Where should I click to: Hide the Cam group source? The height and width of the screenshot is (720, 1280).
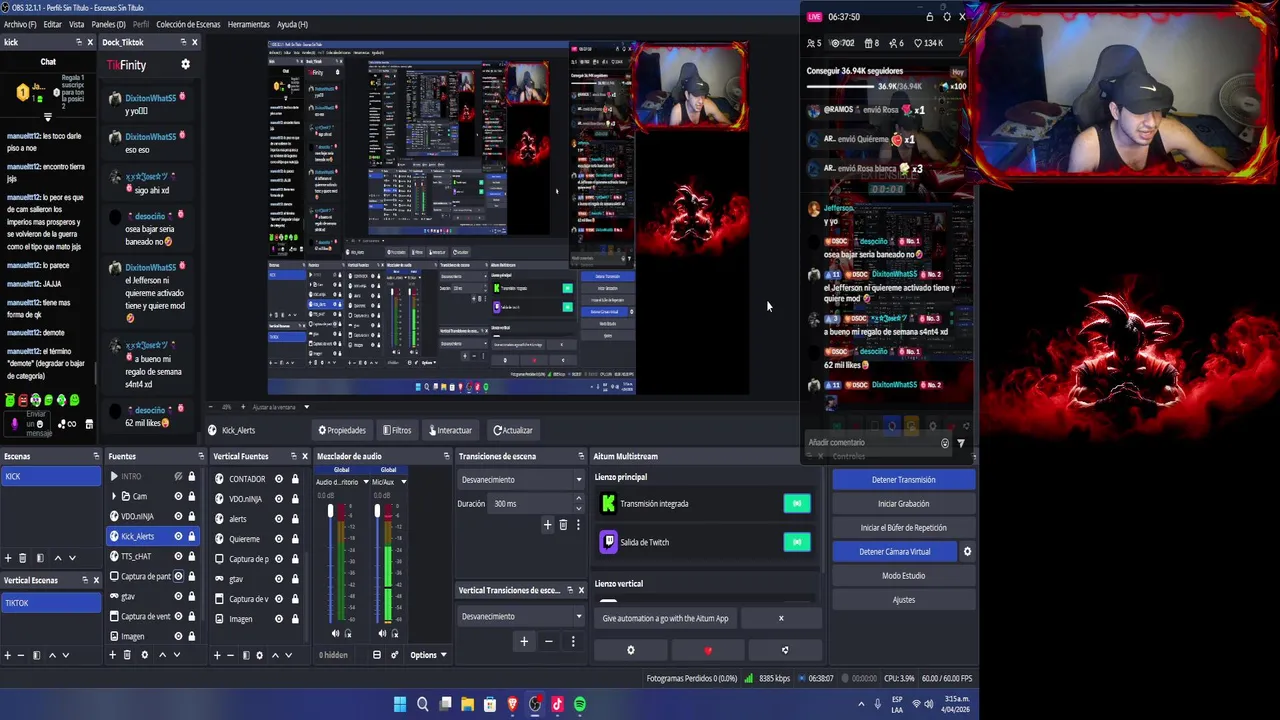(x=178, y=496)
